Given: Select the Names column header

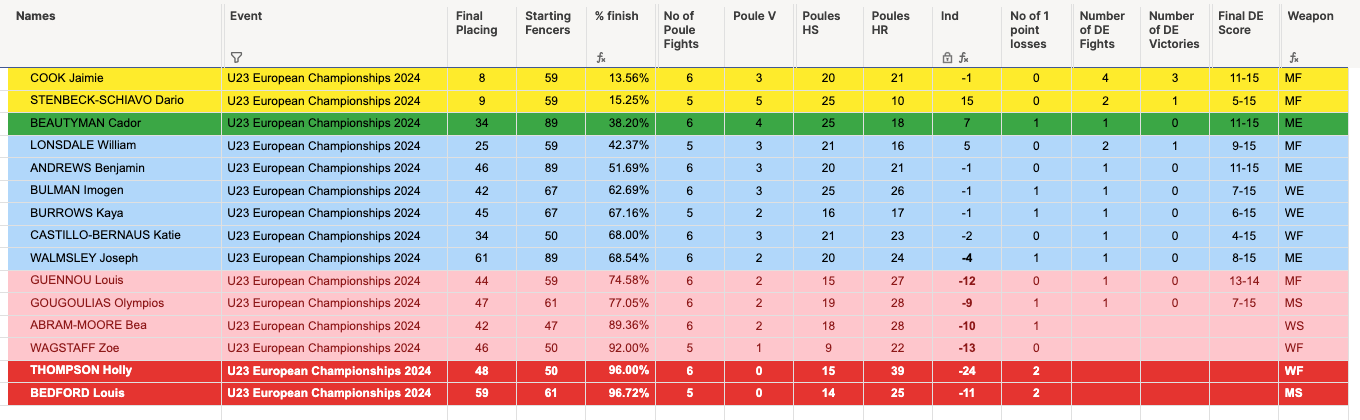Looking at the screenshot, I should [36, 16].
